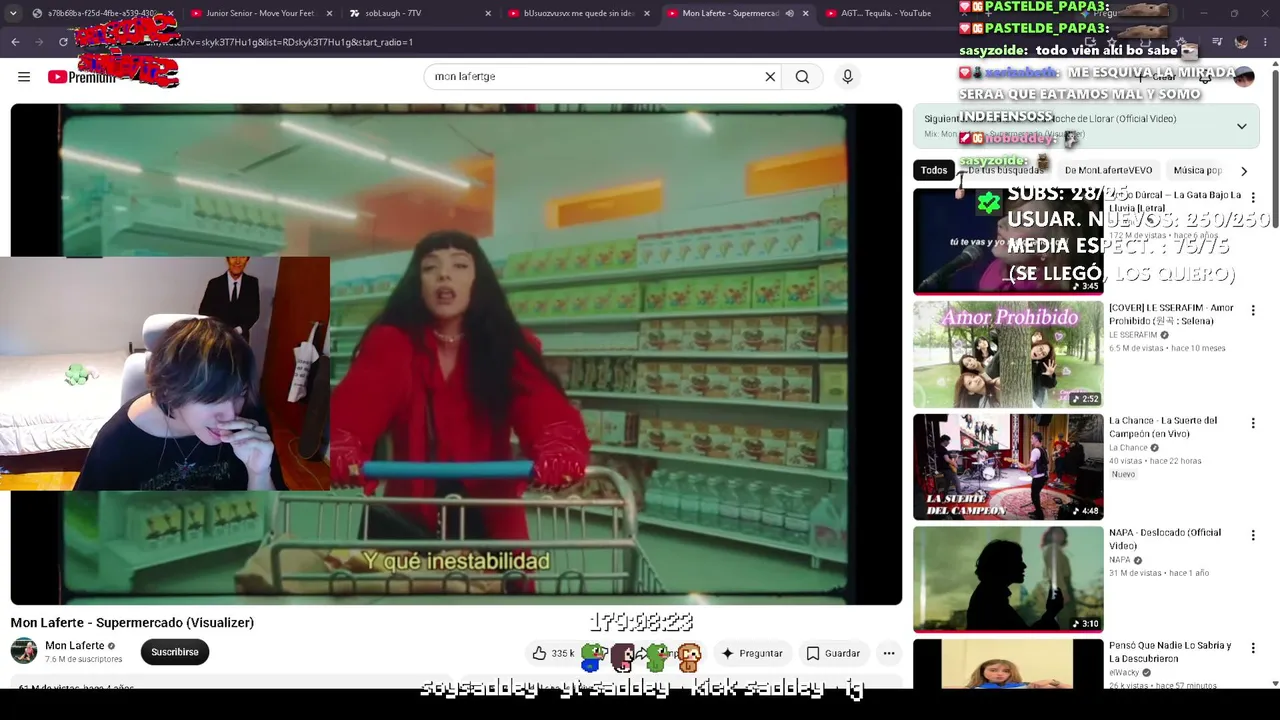Select the Música pop filter chip
This screenshot has height=720, width=1280.
(1197, 171)
